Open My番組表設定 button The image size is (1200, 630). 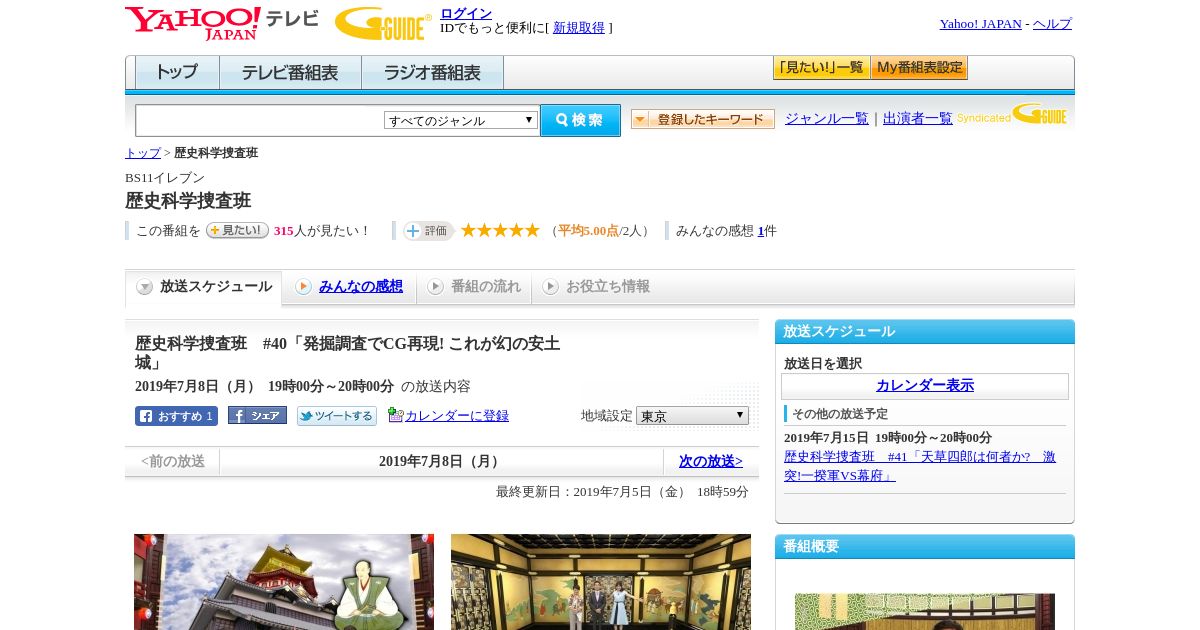pyautogui.click(x=919, y=68)
